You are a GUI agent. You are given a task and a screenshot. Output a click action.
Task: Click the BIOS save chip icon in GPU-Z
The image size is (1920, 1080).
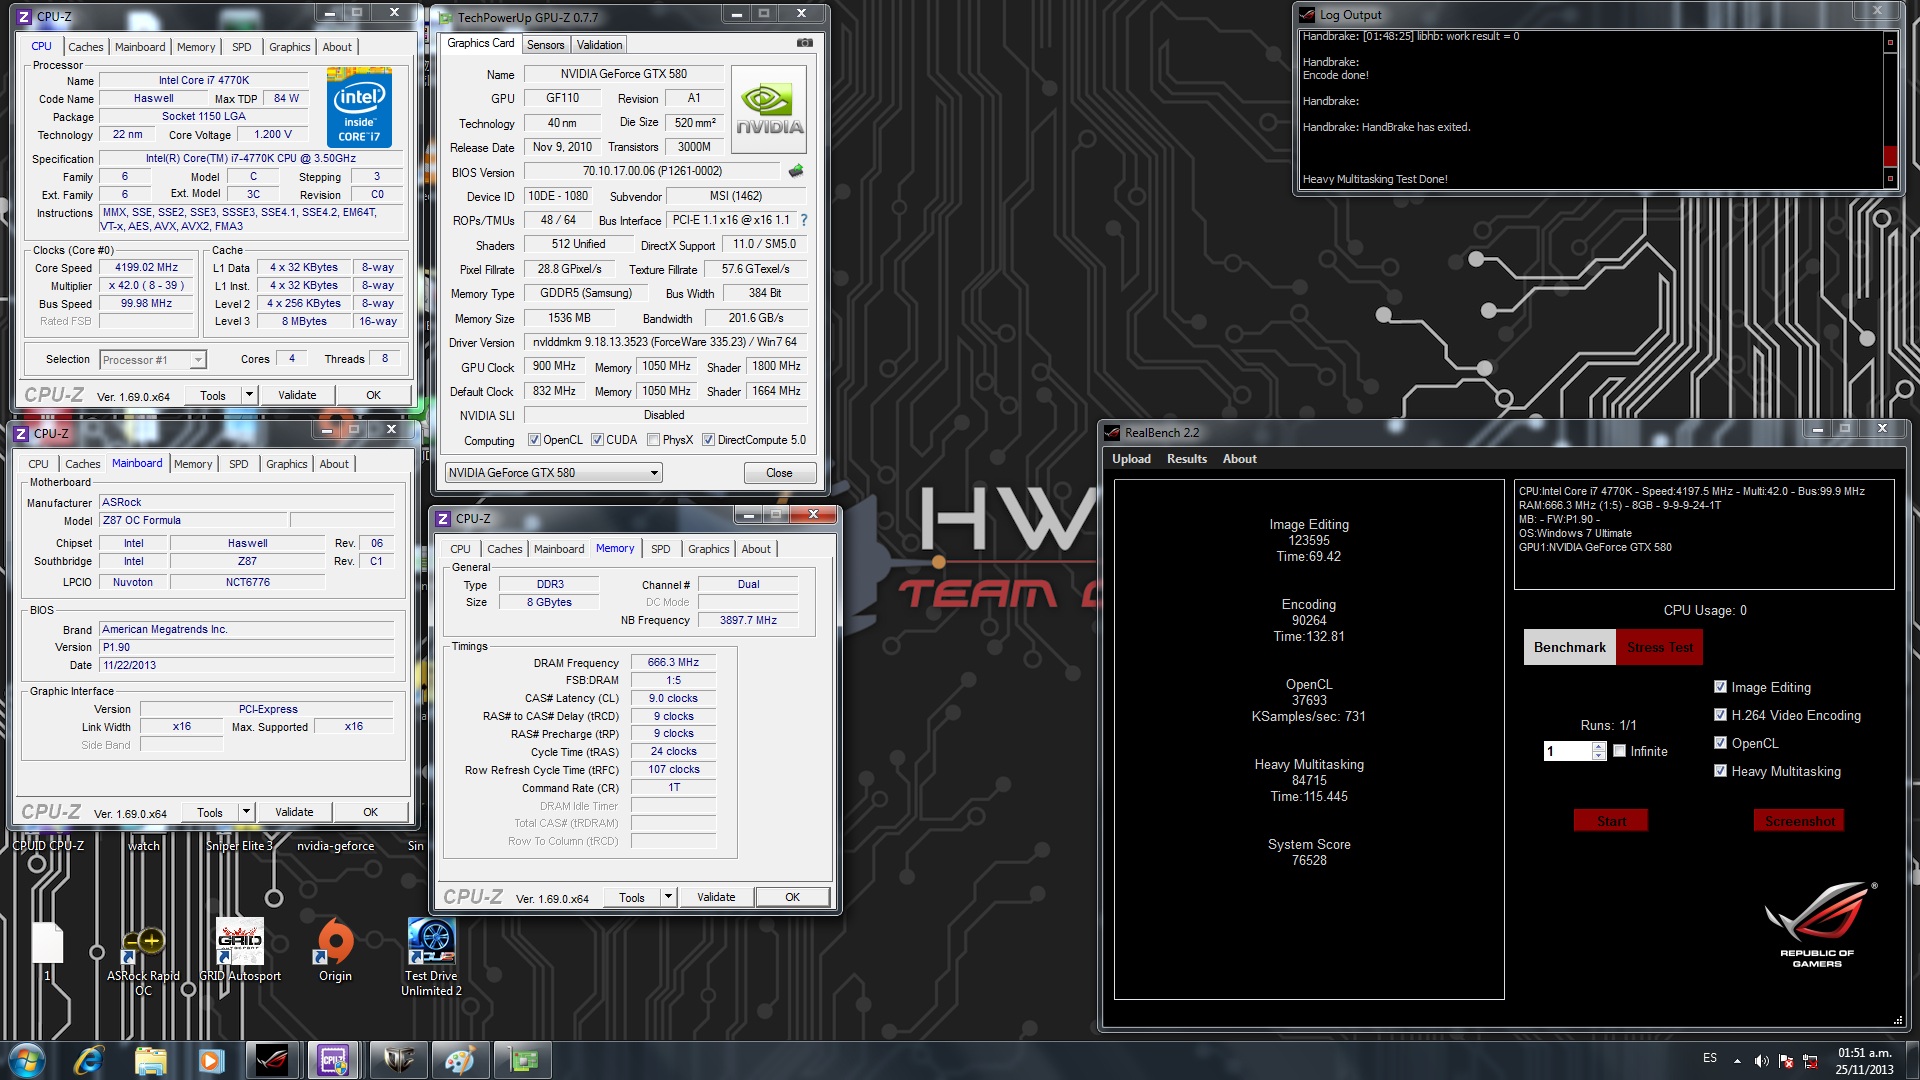click(x=796, y=171)
